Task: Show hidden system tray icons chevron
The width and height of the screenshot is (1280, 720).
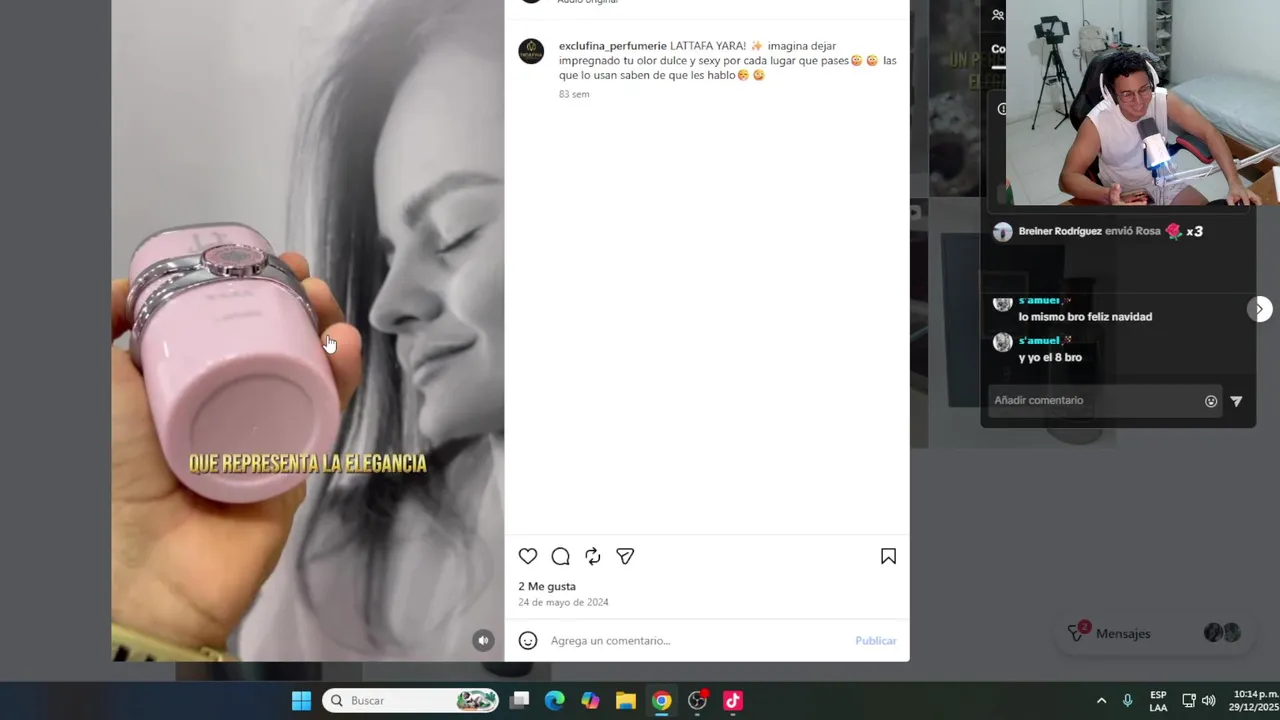Action: [1101, 700]
